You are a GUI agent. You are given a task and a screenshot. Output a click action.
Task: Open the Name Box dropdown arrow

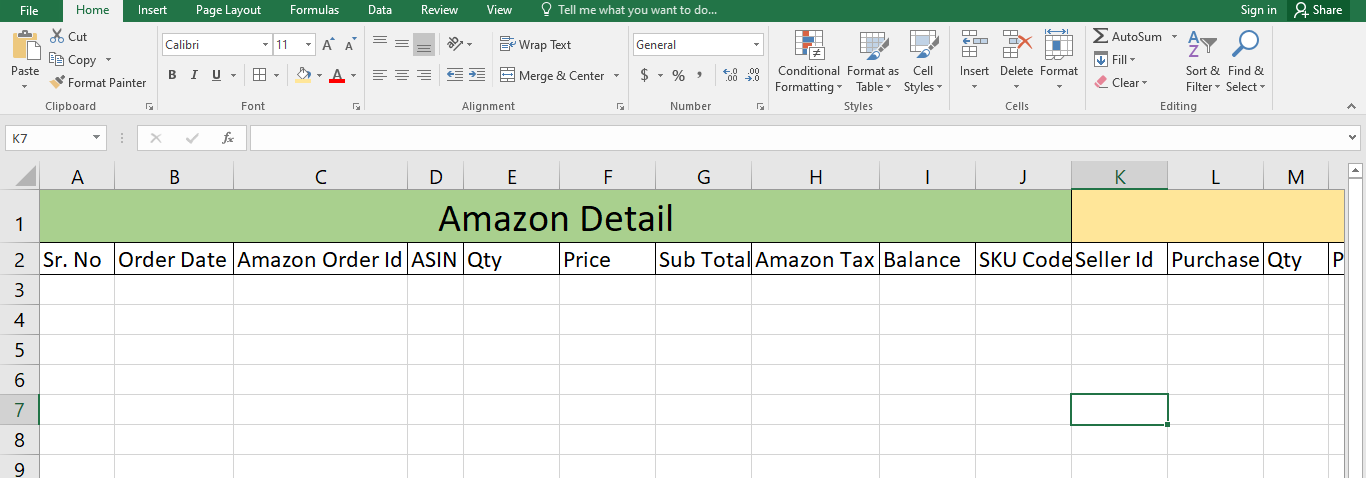pyautogui.click(x=97, y=138)
